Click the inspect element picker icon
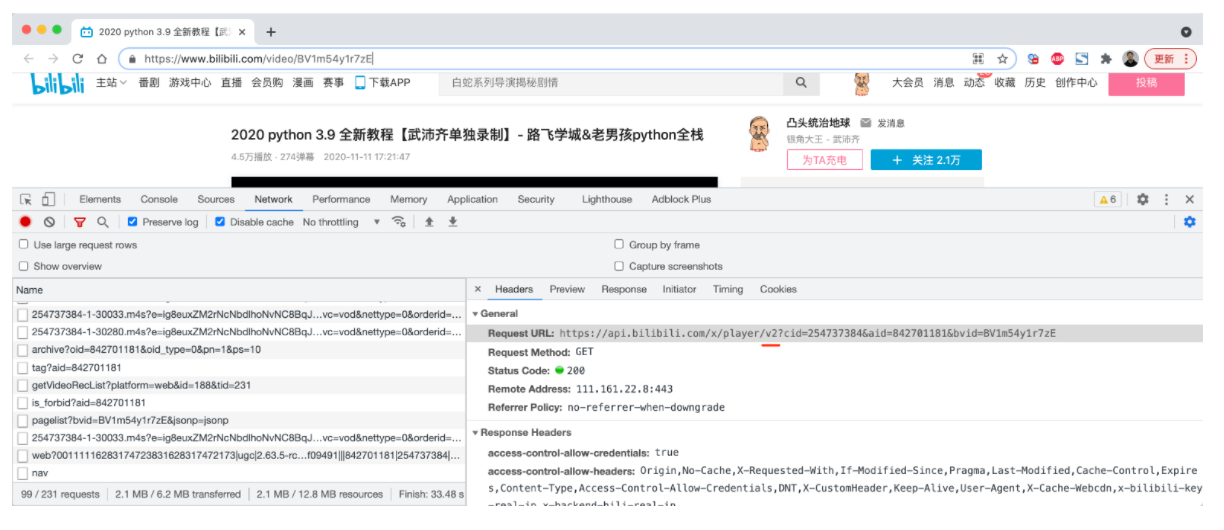This screenshot has height=530, width=1224. (26, 199)
